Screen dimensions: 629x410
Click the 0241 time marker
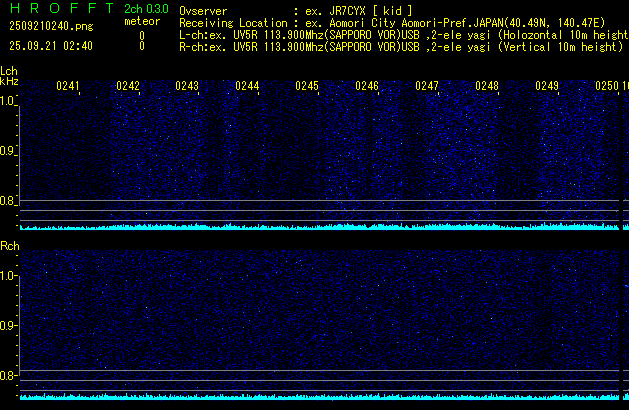68,87
